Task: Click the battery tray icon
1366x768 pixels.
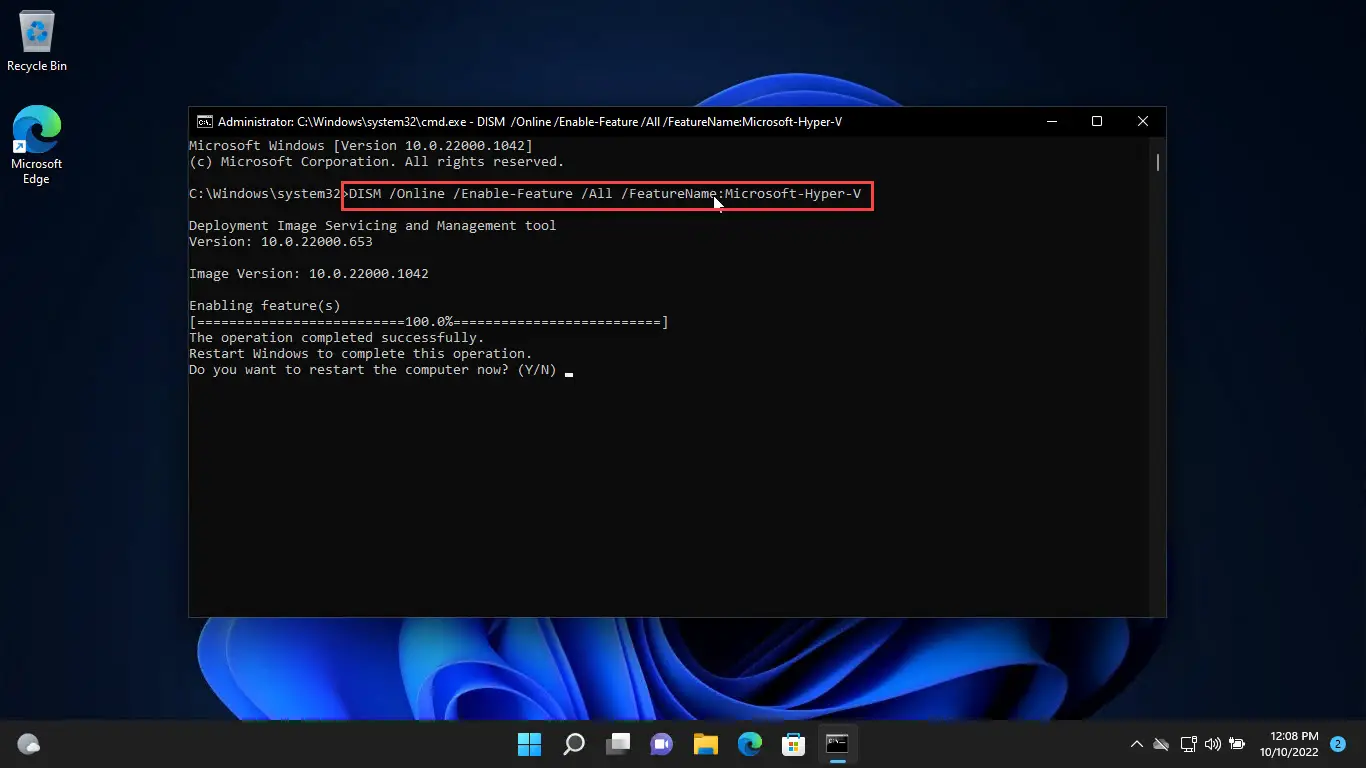Action: (1237, 744)
